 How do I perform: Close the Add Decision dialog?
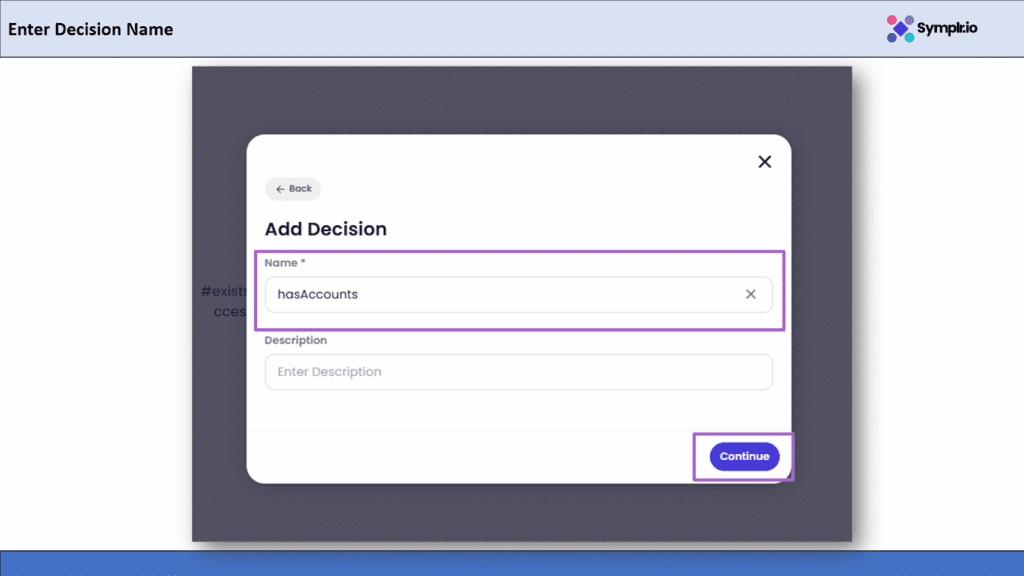[x=765, y=162]
